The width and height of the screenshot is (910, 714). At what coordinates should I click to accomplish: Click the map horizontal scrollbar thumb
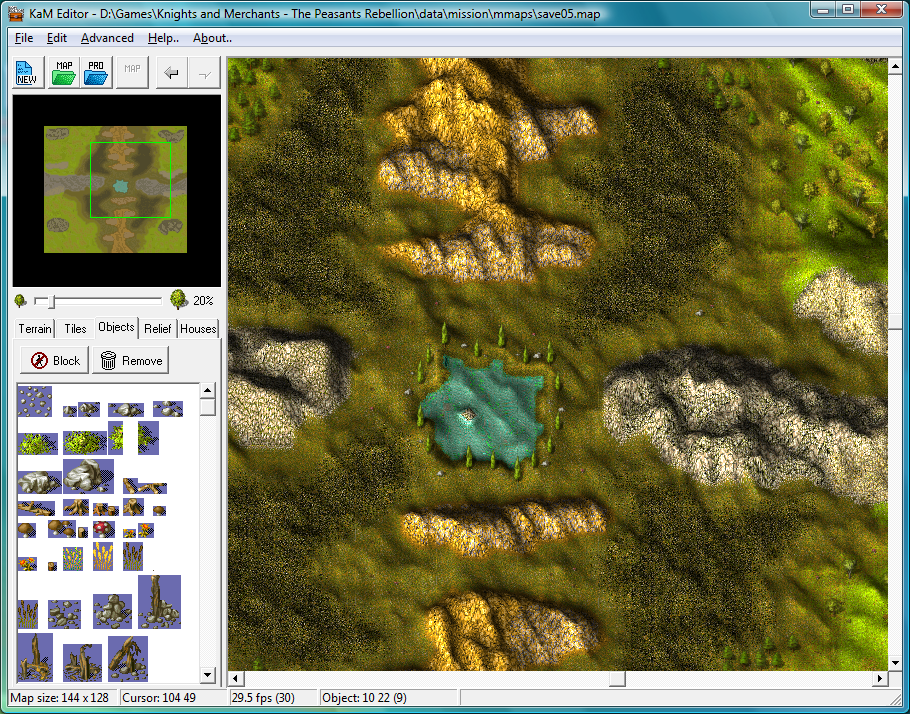[x=617, y=678]
